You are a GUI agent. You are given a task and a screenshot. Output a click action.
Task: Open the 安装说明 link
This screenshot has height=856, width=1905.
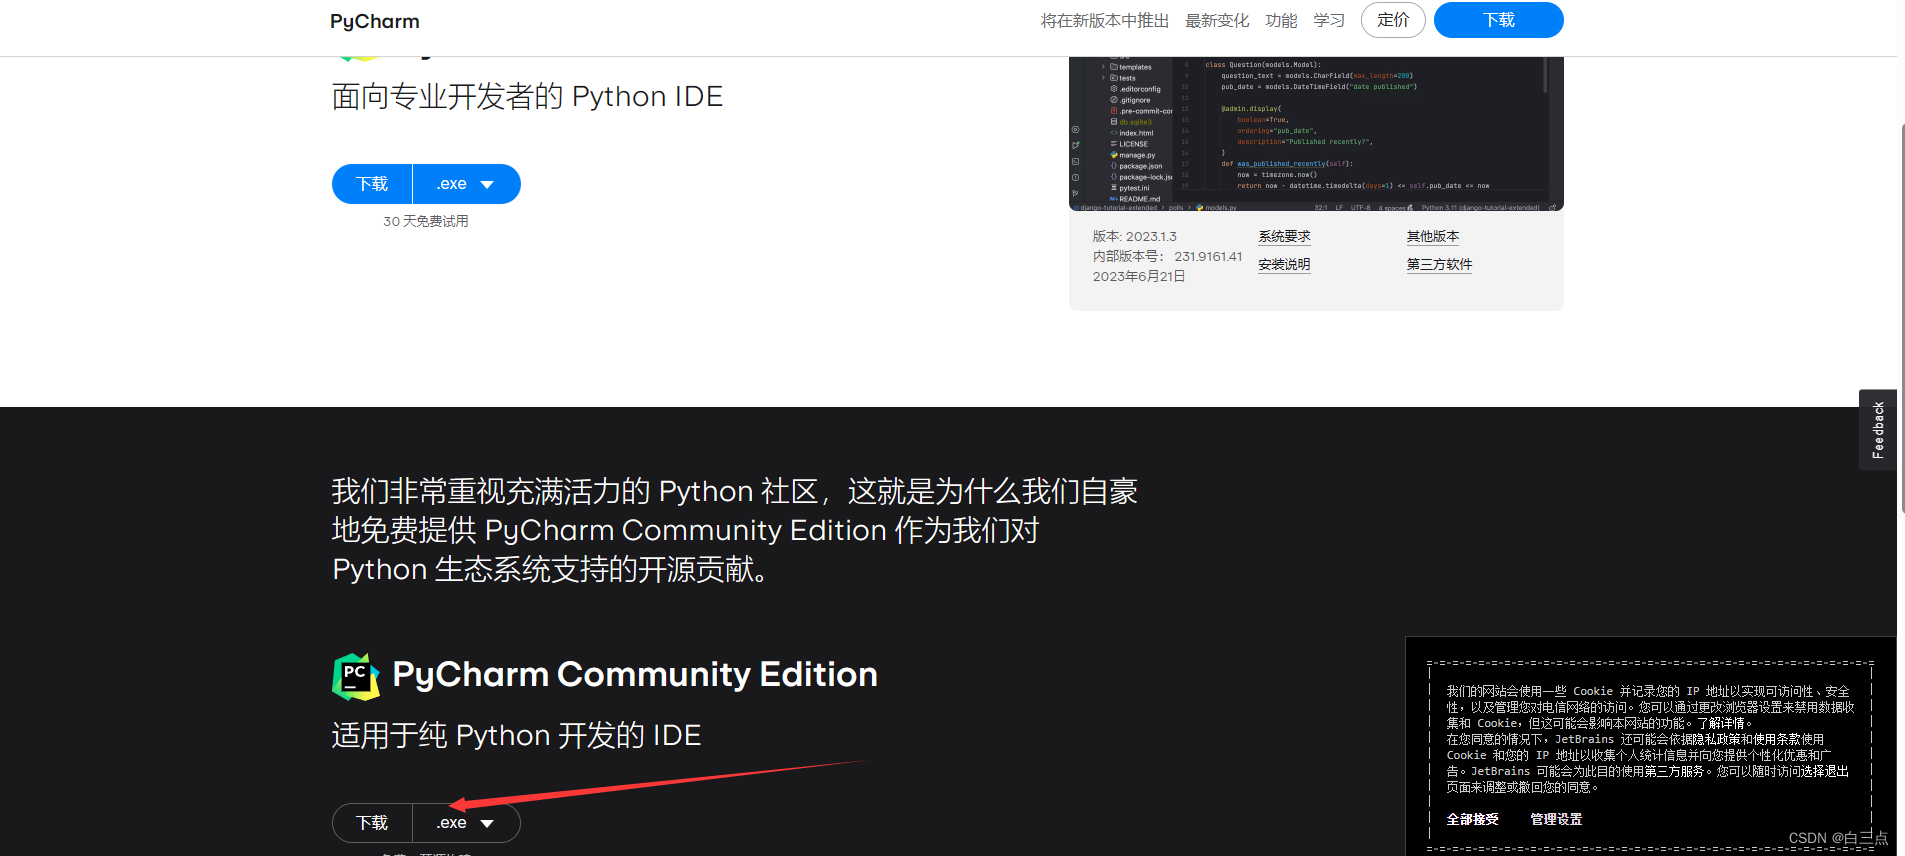click(1284, 265)
